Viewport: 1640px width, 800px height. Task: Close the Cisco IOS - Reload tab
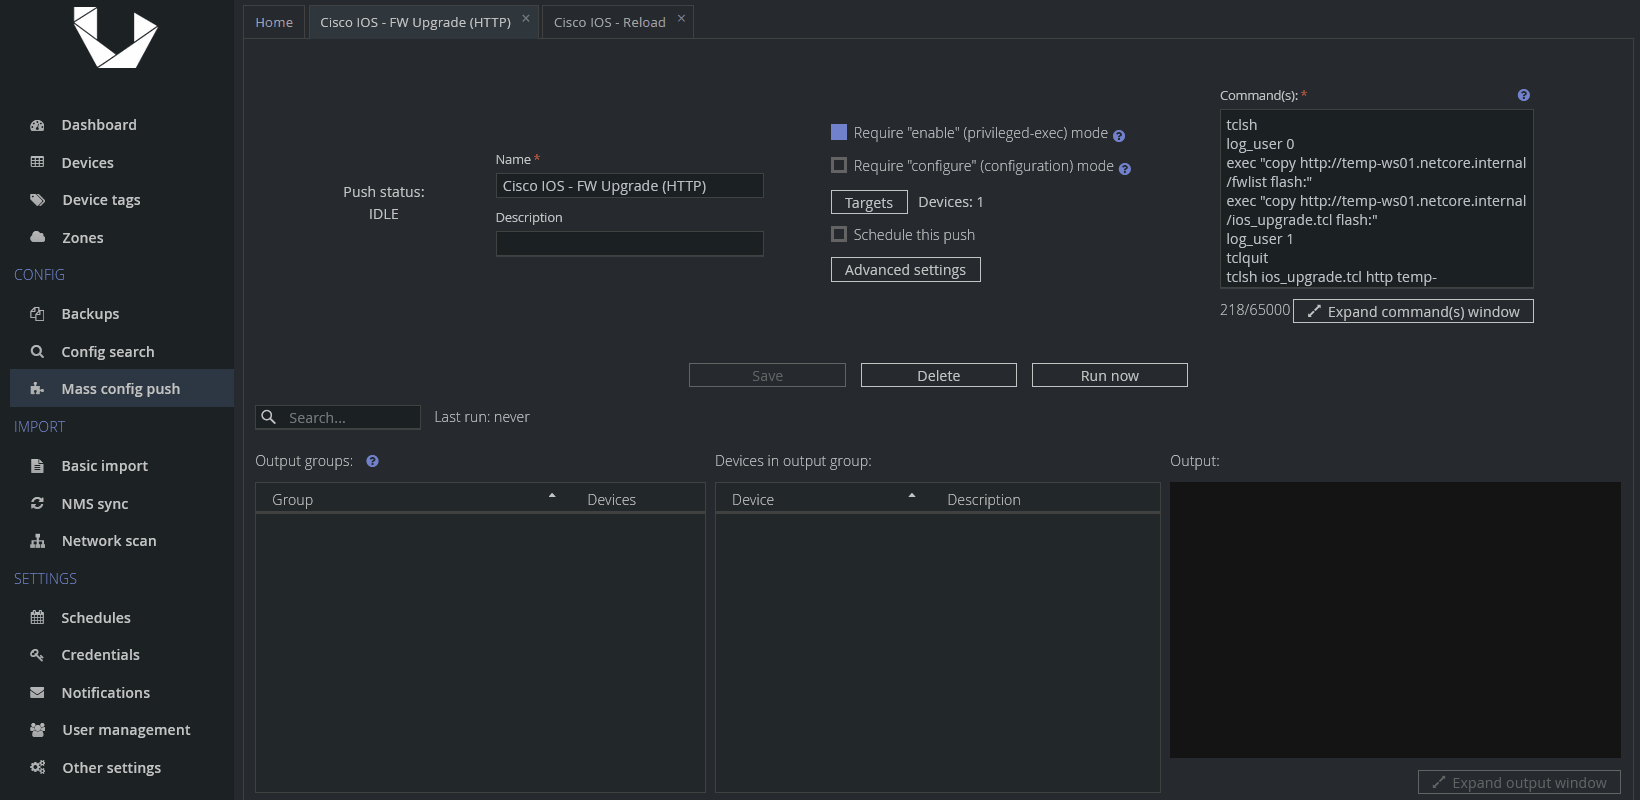681,18
